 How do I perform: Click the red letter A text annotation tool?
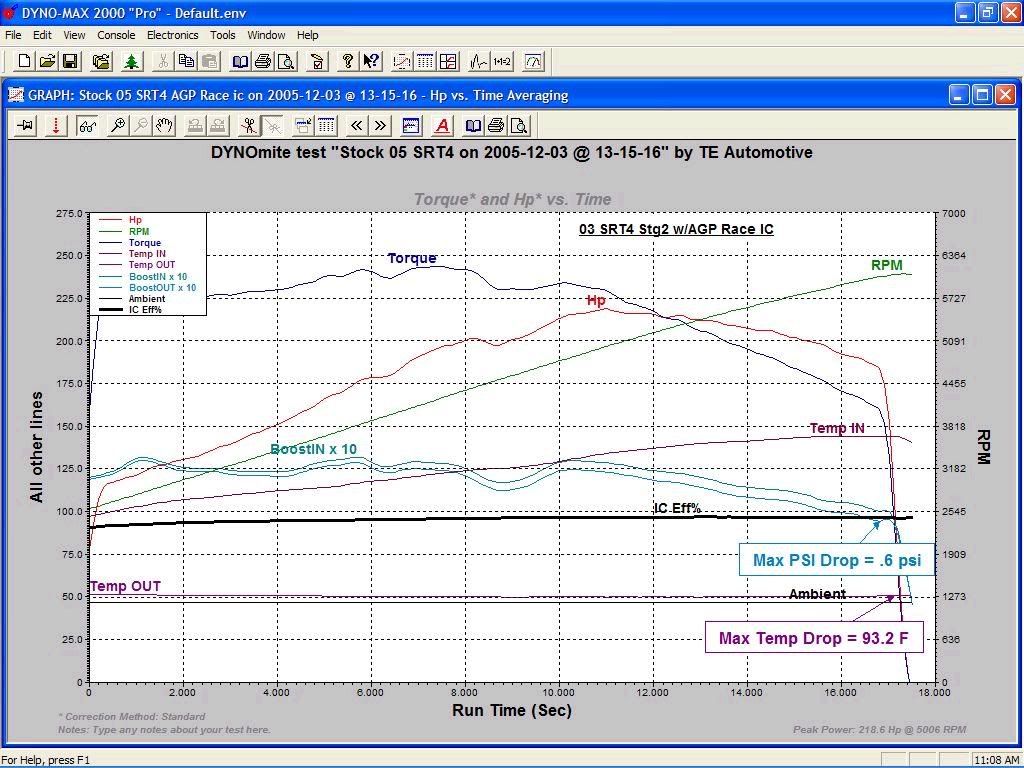[442, 125]
